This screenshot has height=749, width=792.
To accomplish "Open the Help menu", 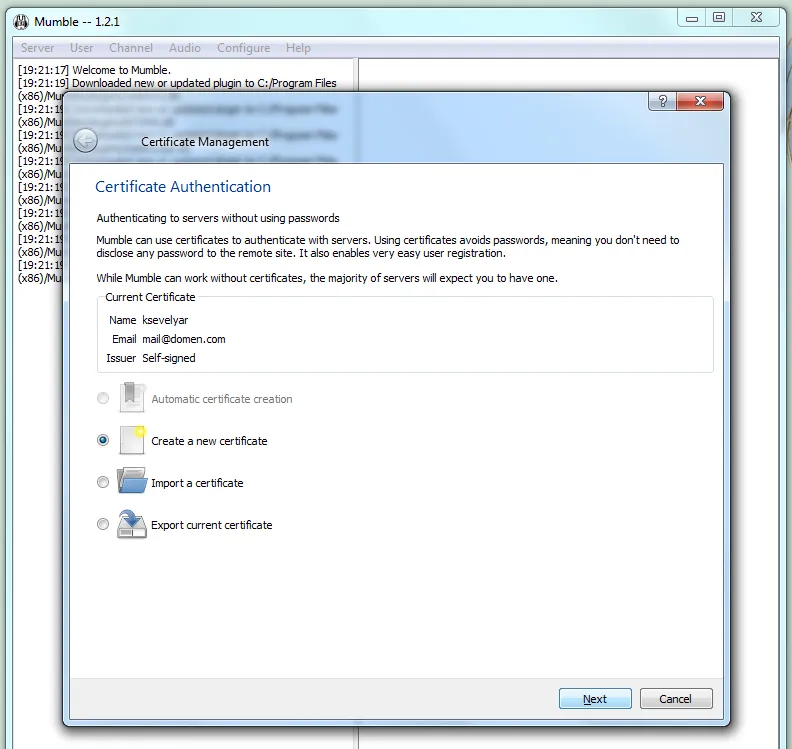I will pyautogui.click(x=298, y=48).
